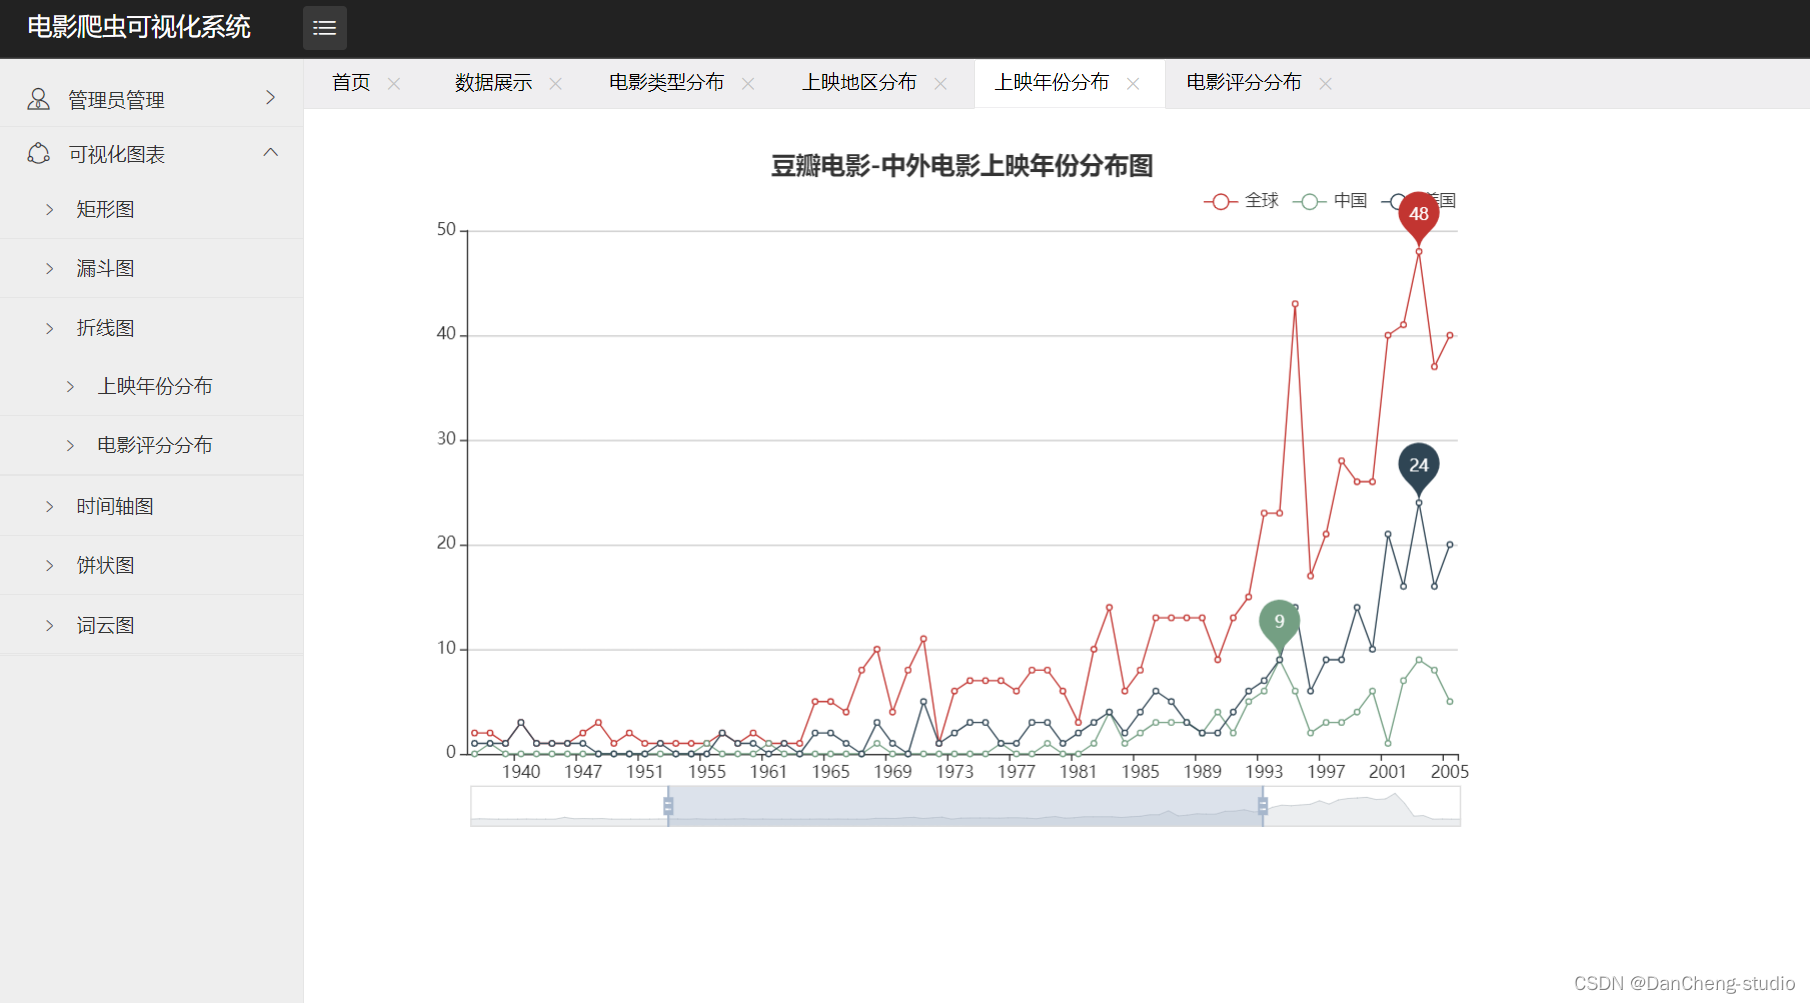This screenshot has width=1810, height=1003.
Task: Expand the 饼状图 submenu chevron
Action: pyautogui.click(x=50, y=565)
